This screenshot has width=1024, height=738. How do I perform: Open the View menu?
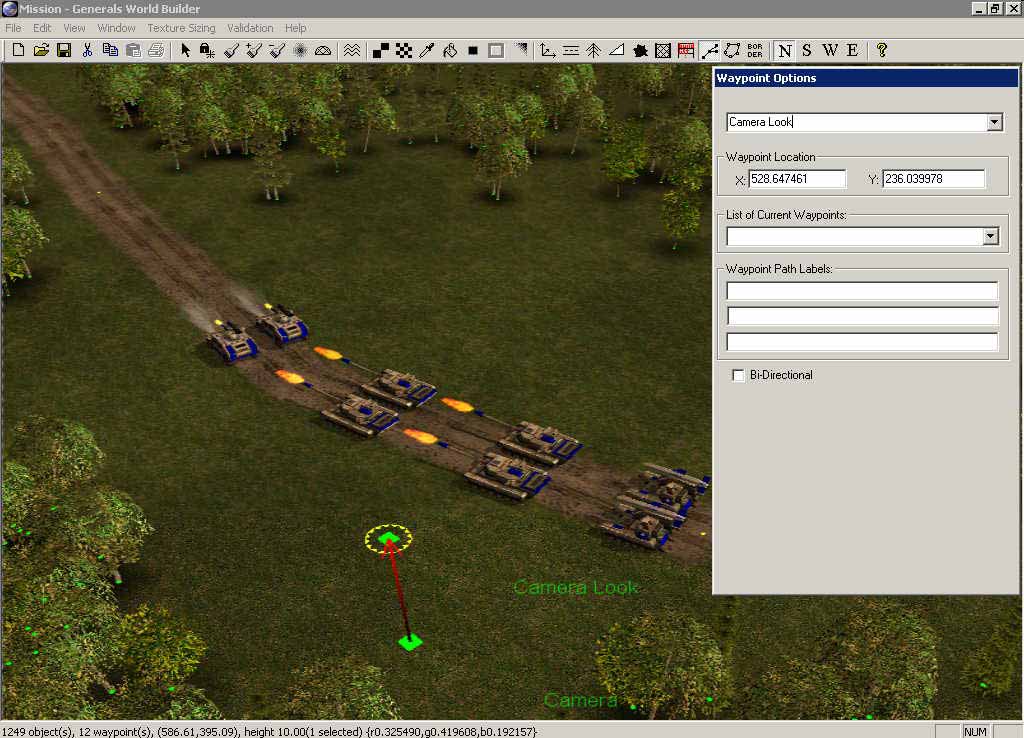(x=74, y=28)
